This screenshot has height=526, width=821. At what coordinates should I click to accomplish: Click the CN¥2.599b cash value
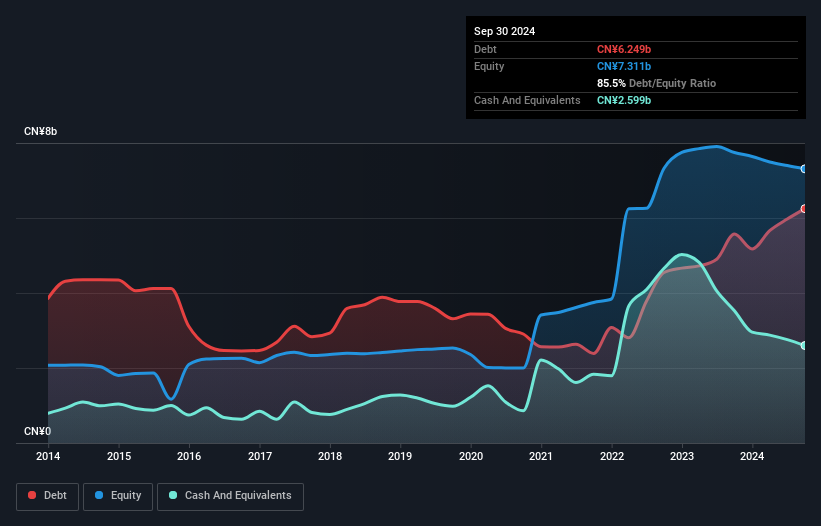[x=624, y=100]
